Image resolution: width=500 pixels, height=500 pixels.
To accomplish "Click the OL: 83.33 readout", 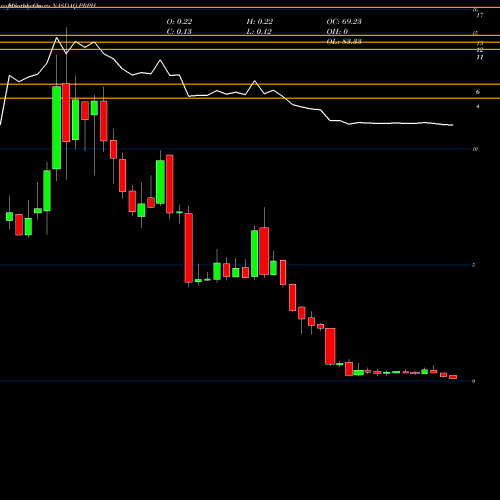I will (x=344, y=41).
